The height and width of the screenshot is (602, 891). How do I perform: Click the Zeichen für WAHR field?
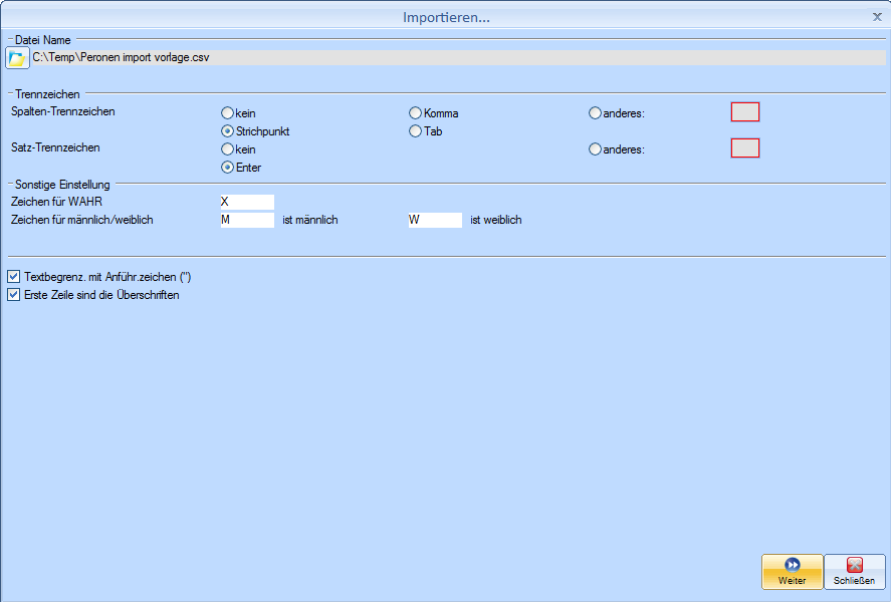(x=246, y=202)
